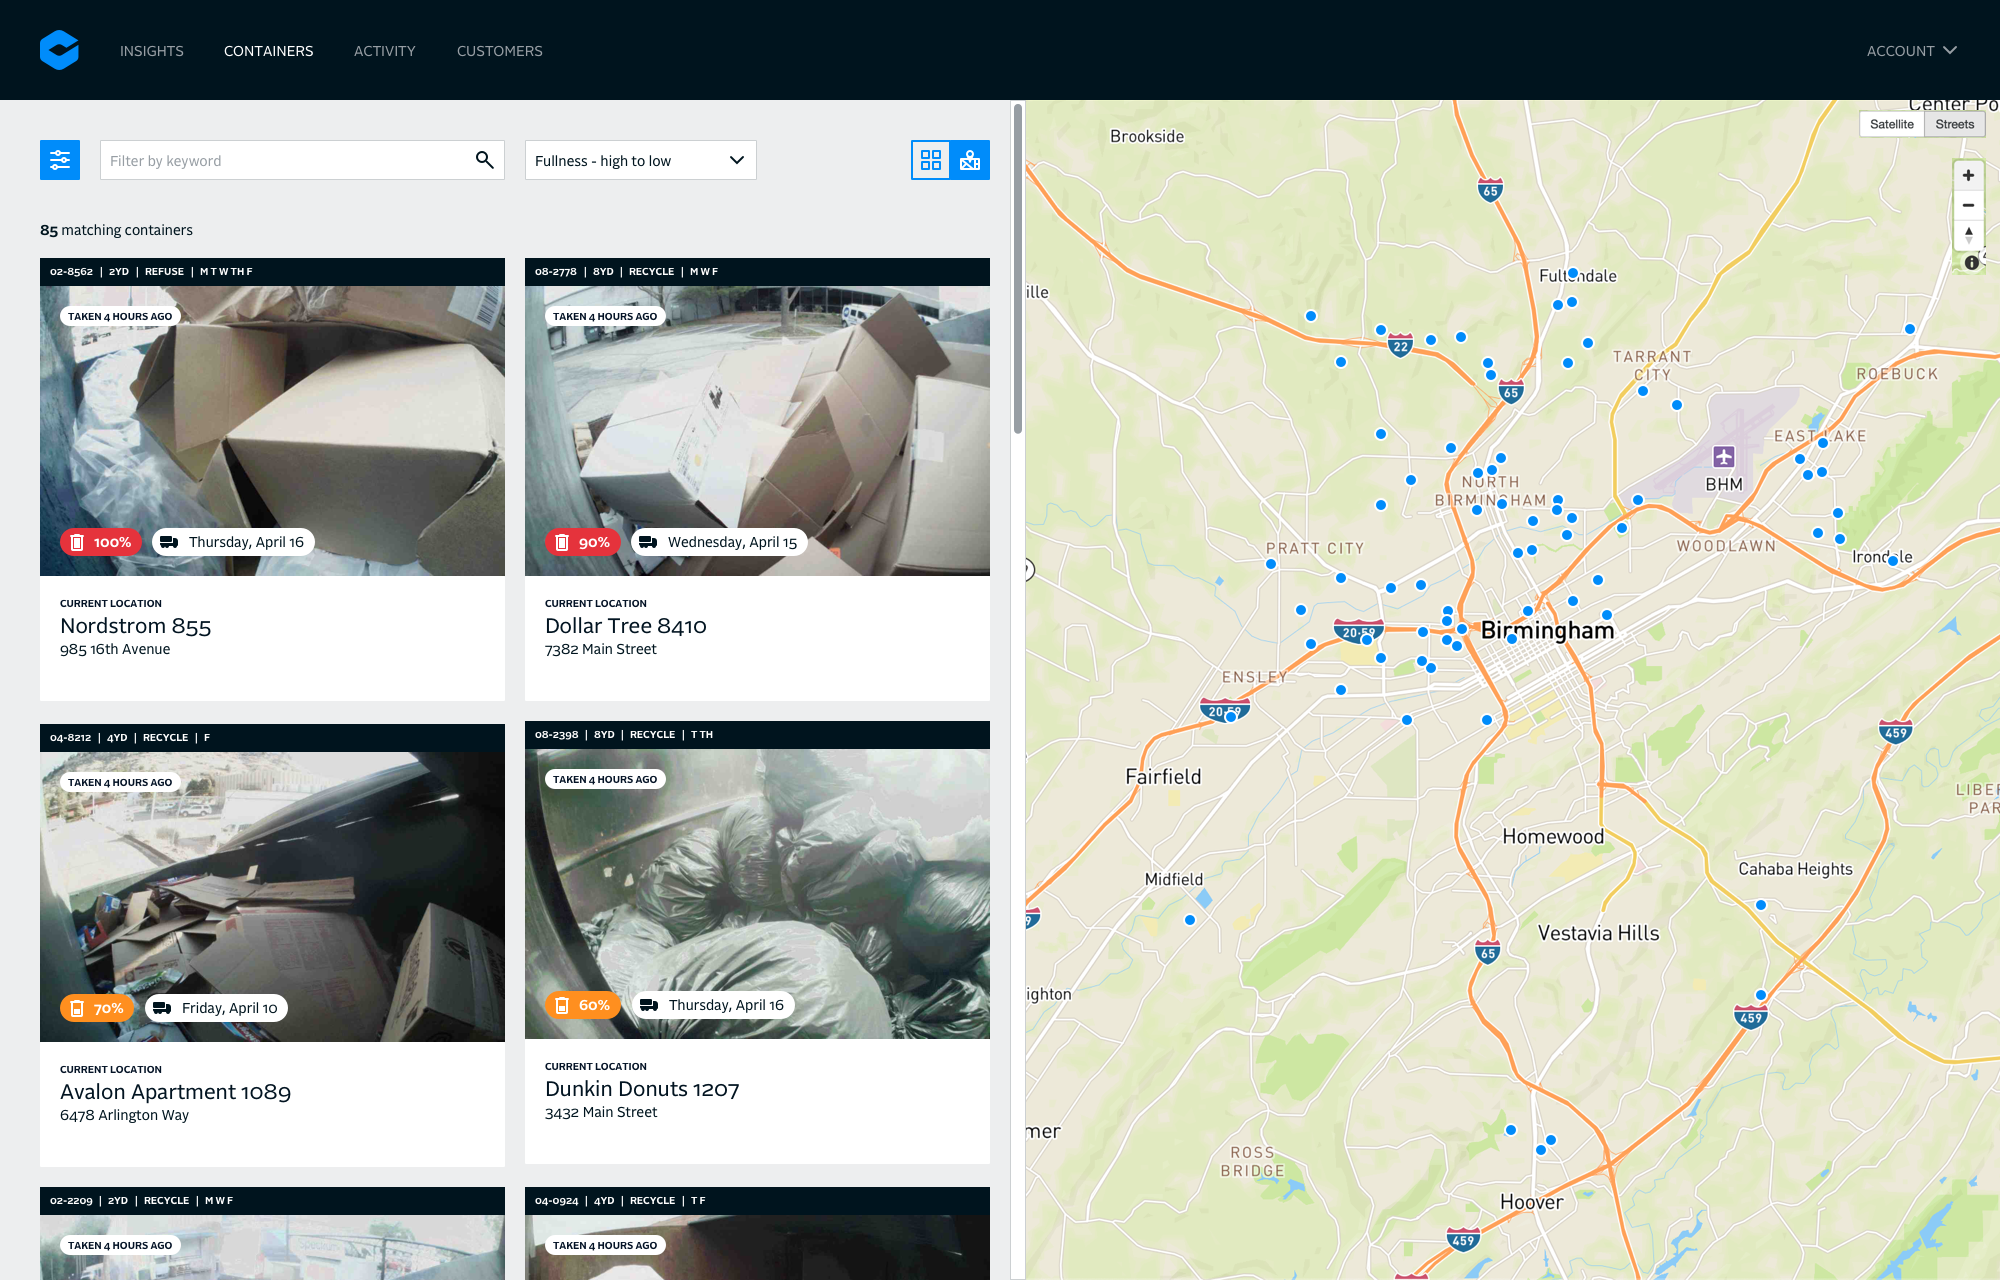Open the Customers tab
This screenshot has width=2000, height=1280.
pos(499,51)
